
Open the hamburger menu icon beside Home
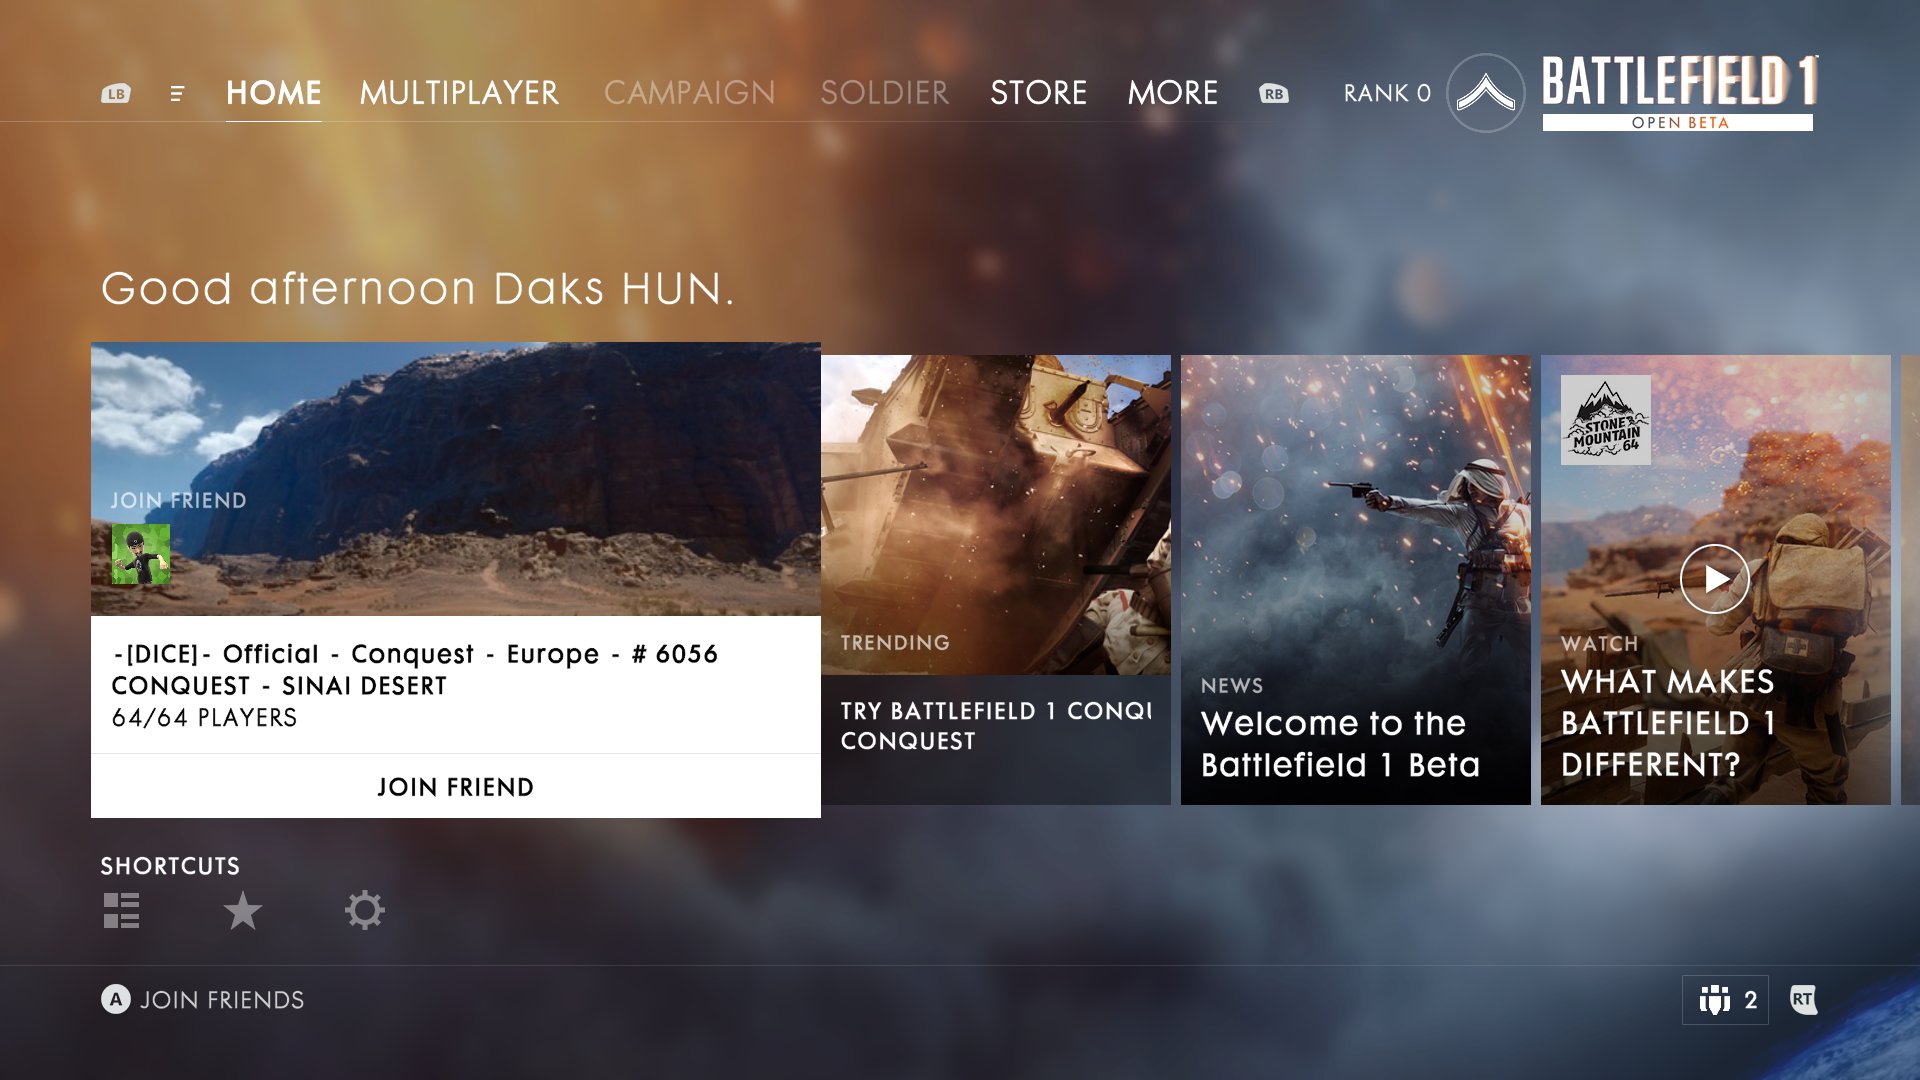(x=177, y=93)
